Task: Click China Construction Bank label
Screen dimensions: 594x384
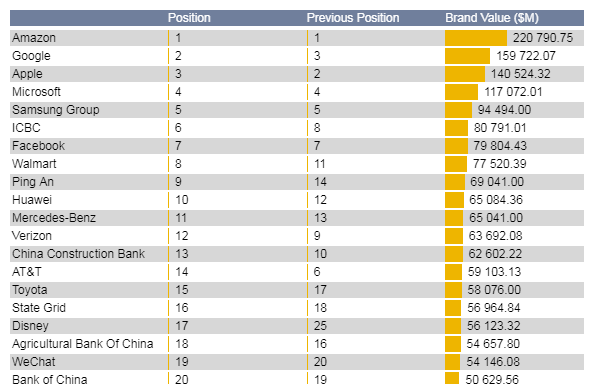Action: pyautogui.click(x=78, y=254)
